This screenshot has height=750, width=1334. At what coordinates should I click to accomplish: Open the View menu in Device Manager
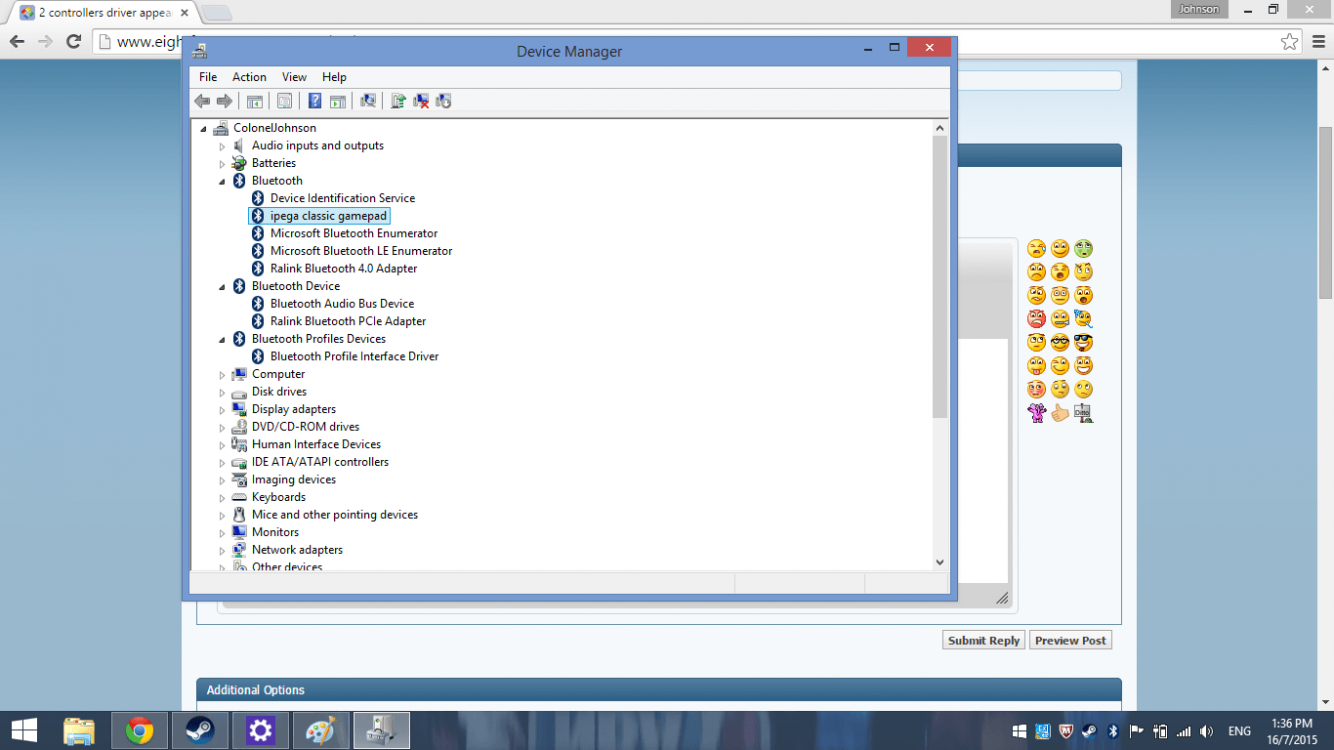coord(294,77)
